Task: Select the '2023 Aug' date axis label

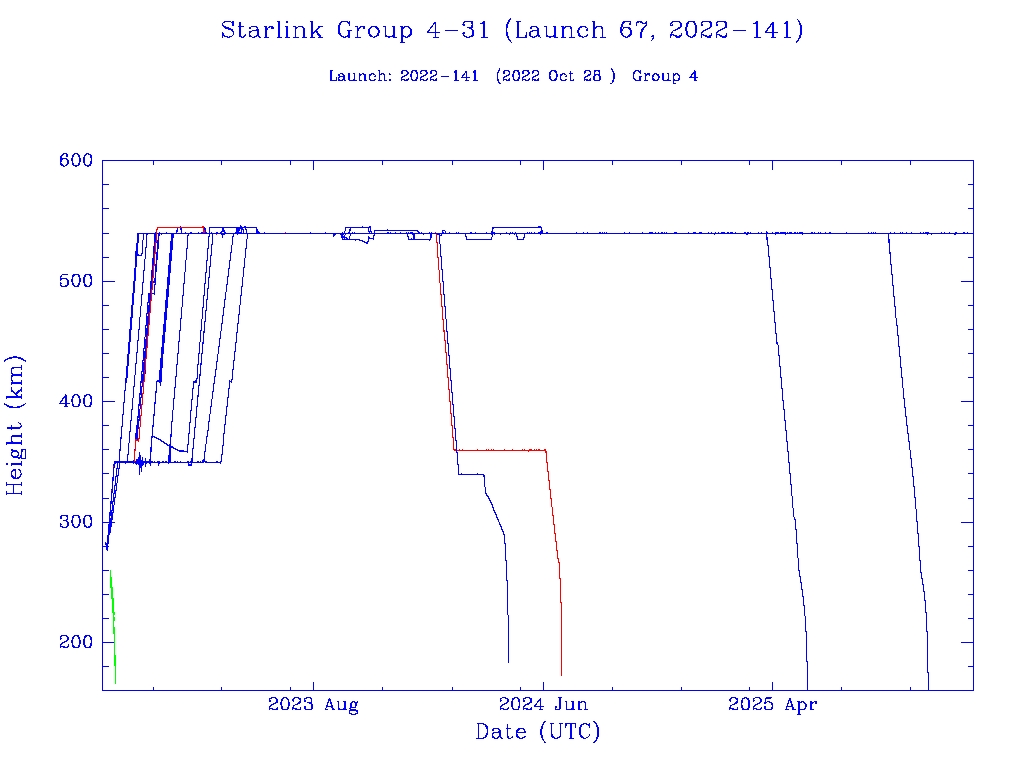Action: pos(313,705)
